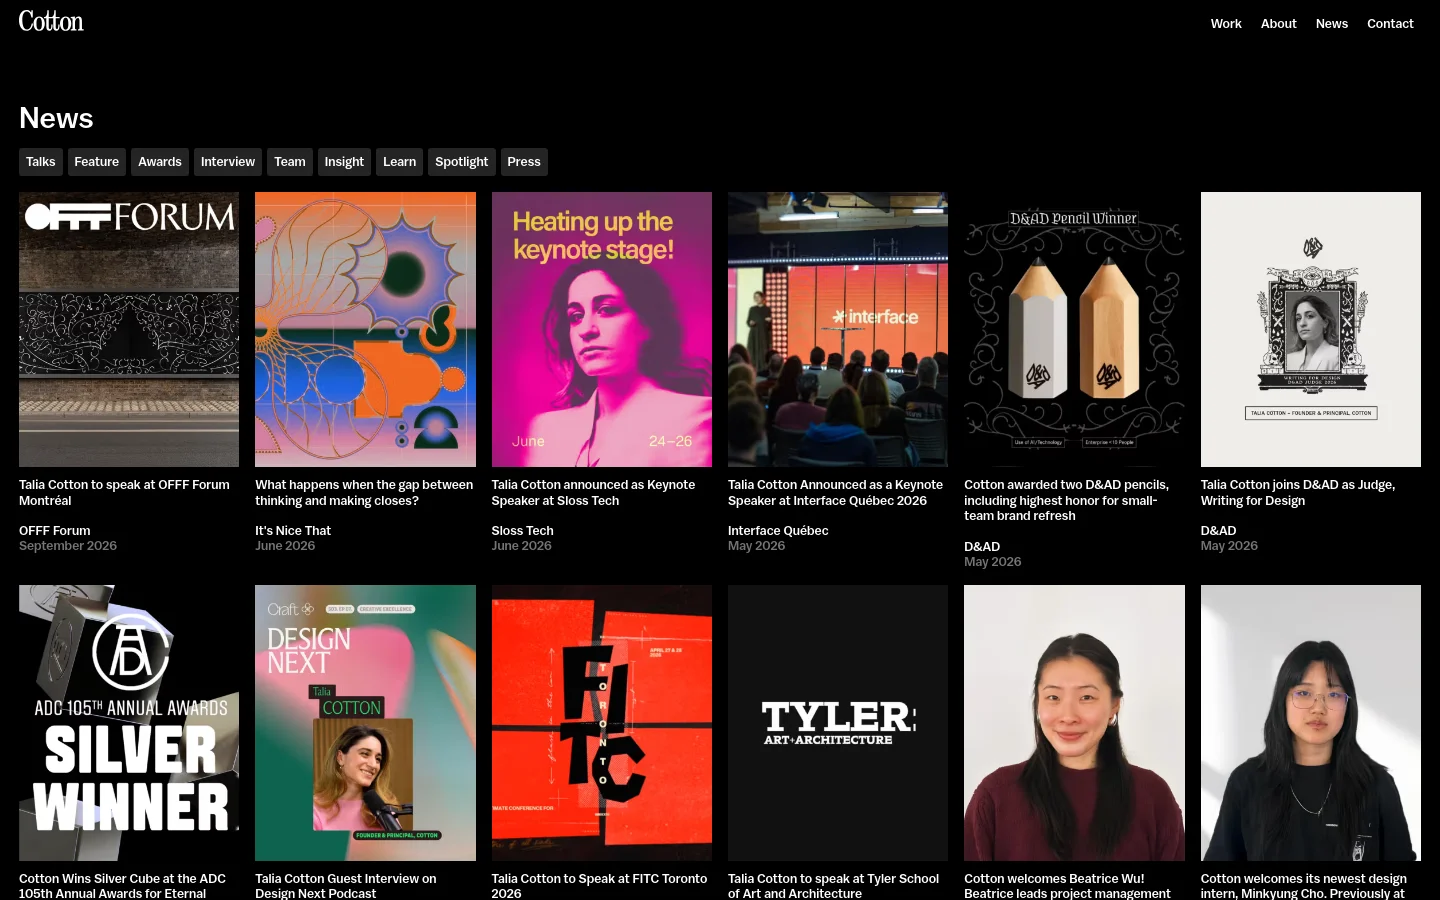Click the 'Sloss Tech' source label
Image resolution: width=1440 pixels, height=900 pixels.
(523, 531)
